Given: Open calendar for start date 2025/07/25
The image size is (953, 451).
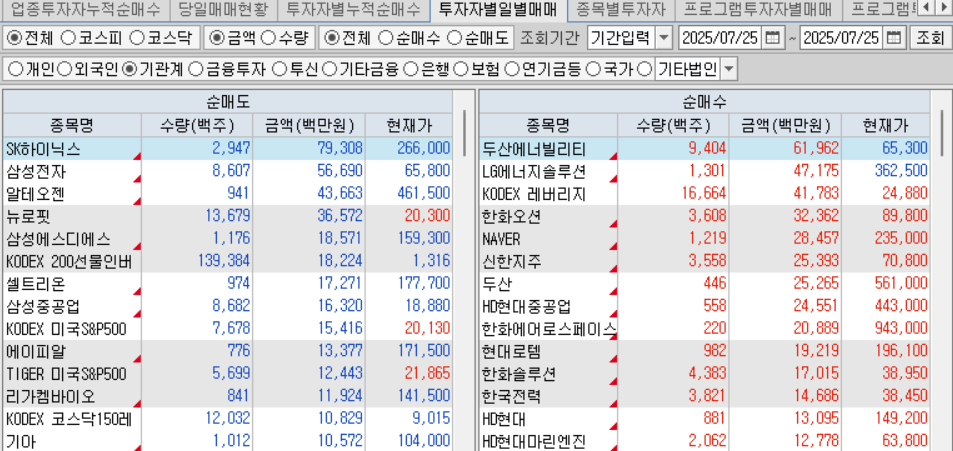Looking at the screenshot, I should pos(772,38).
